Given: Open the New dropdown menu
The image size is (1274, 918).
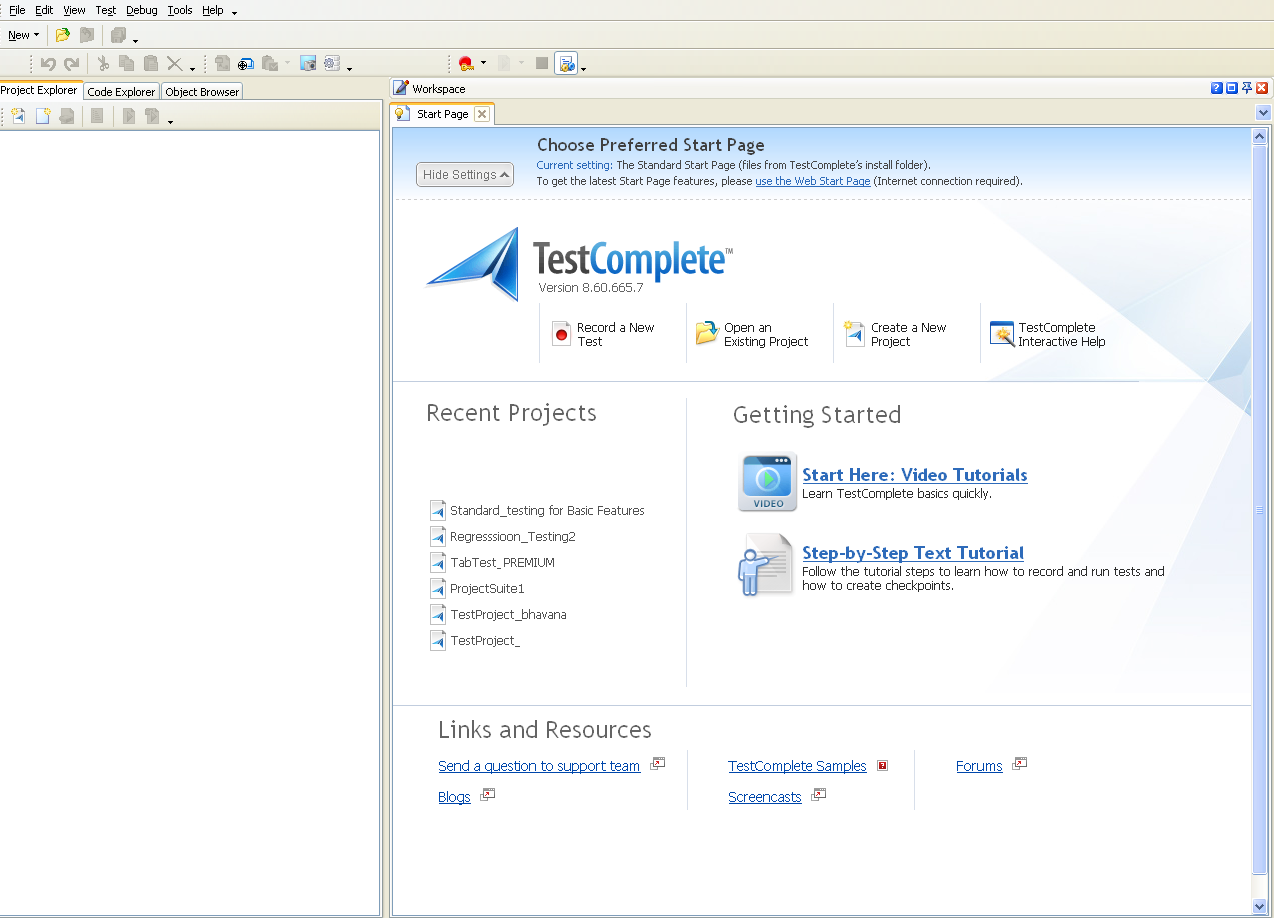Looking at the screenshot, I should point(22,35).
